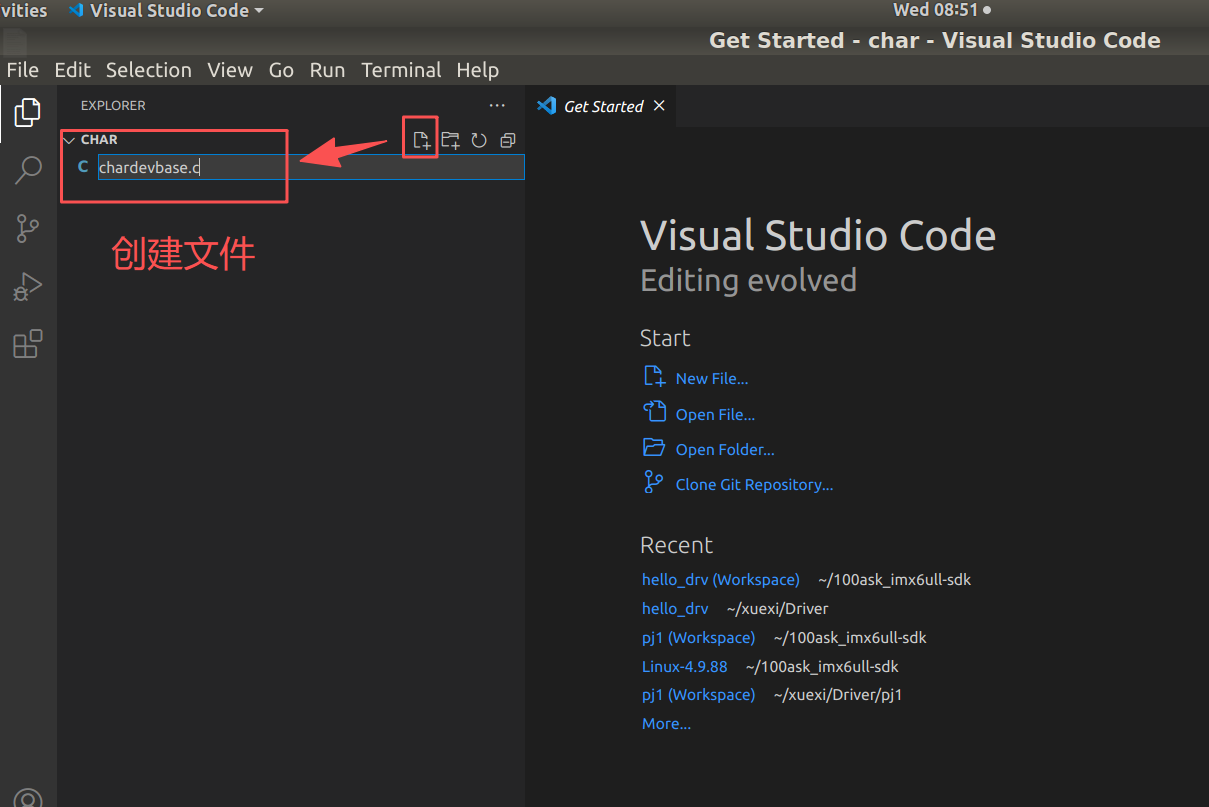Screen dimensions: 1209x807
Task: Open Explorer more actions ellipsis menu
Action: (497, 105)
